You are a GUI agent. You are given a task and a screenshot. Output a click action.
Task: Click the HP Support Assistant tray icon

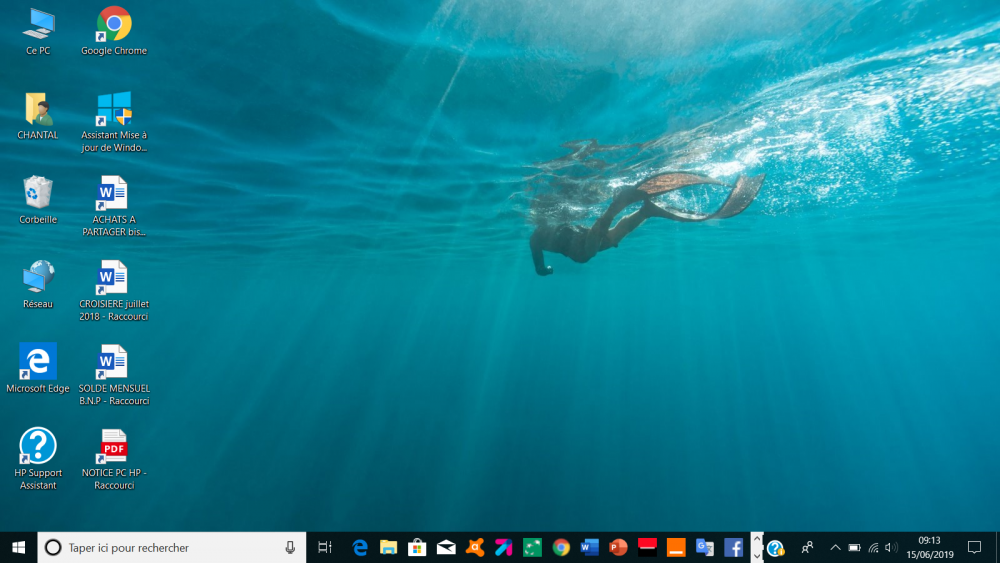[776, 548]
